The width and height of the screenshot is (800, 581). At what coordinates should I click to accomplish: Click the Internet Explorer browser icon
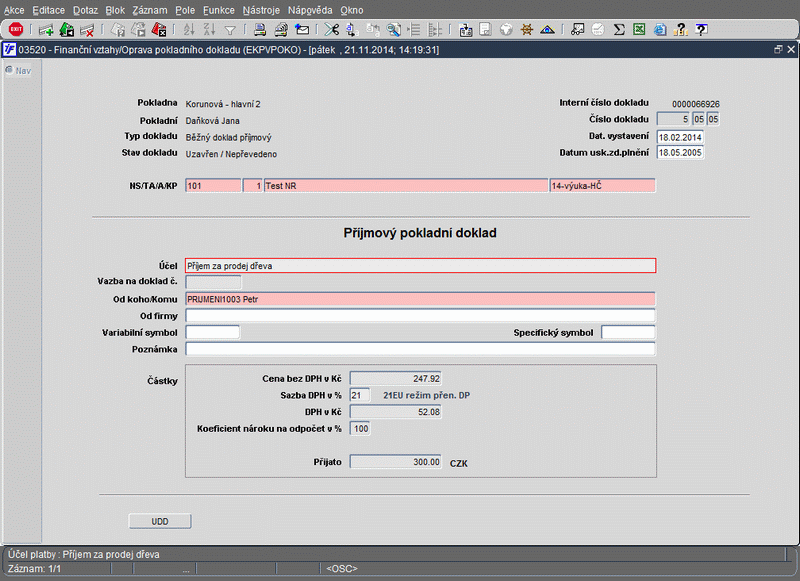tap(660, 30)
